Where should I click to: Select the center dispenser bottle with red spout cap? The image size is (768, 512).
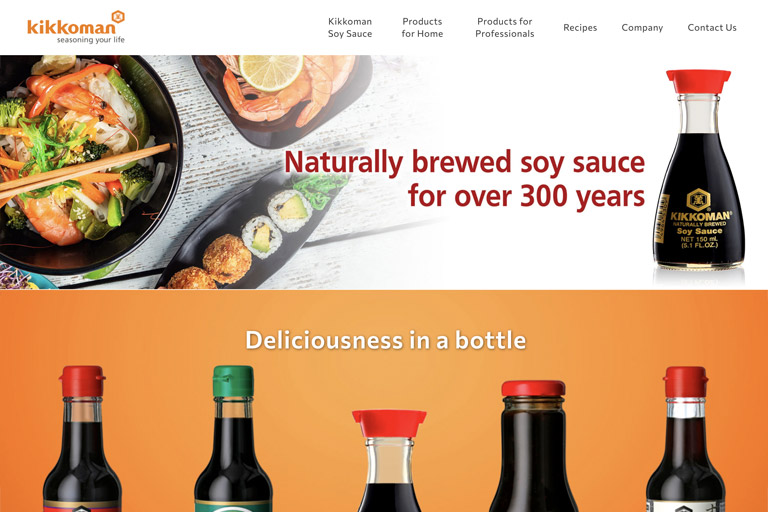point(389,461)
